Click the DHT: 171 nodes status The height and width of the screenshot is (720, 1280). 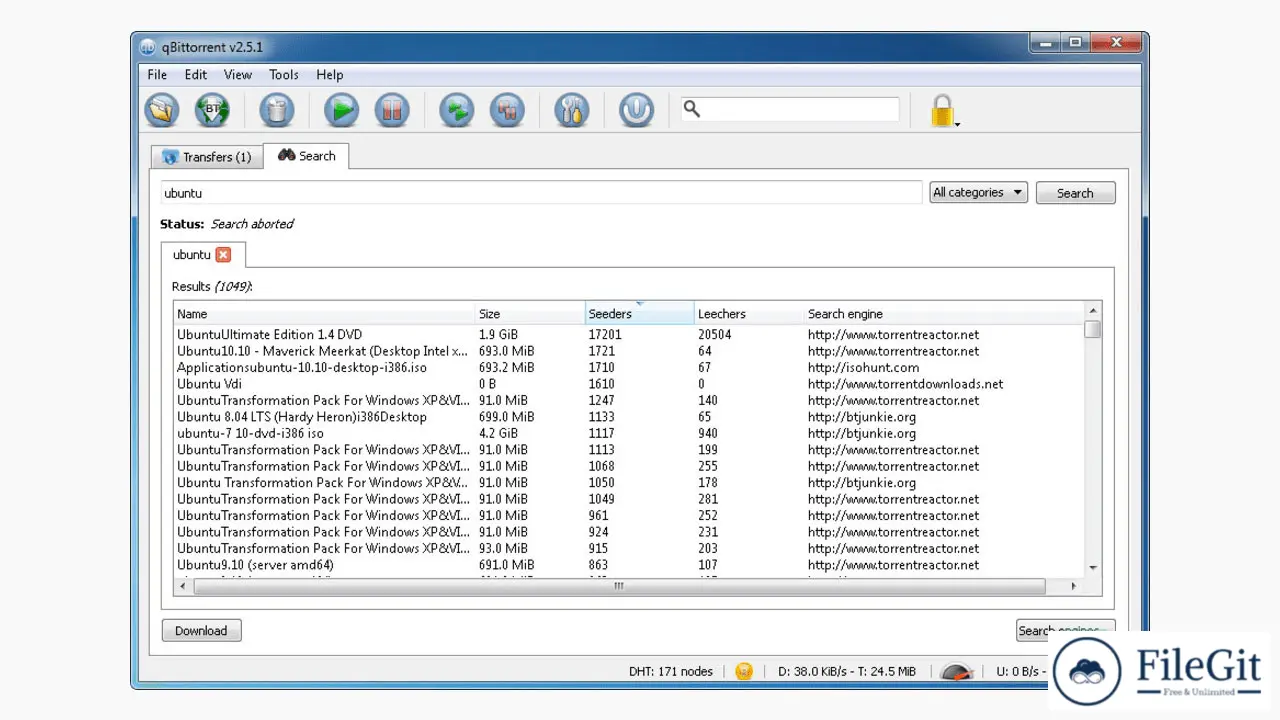click(671, 671)
